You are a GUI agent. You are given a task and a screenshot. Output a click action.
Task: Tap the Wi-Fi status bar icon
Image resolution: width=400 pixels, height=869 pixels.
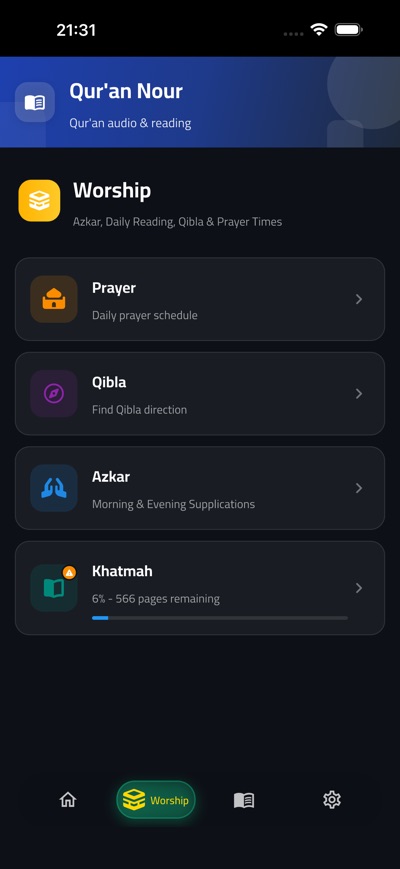click(x=319, y=29)
